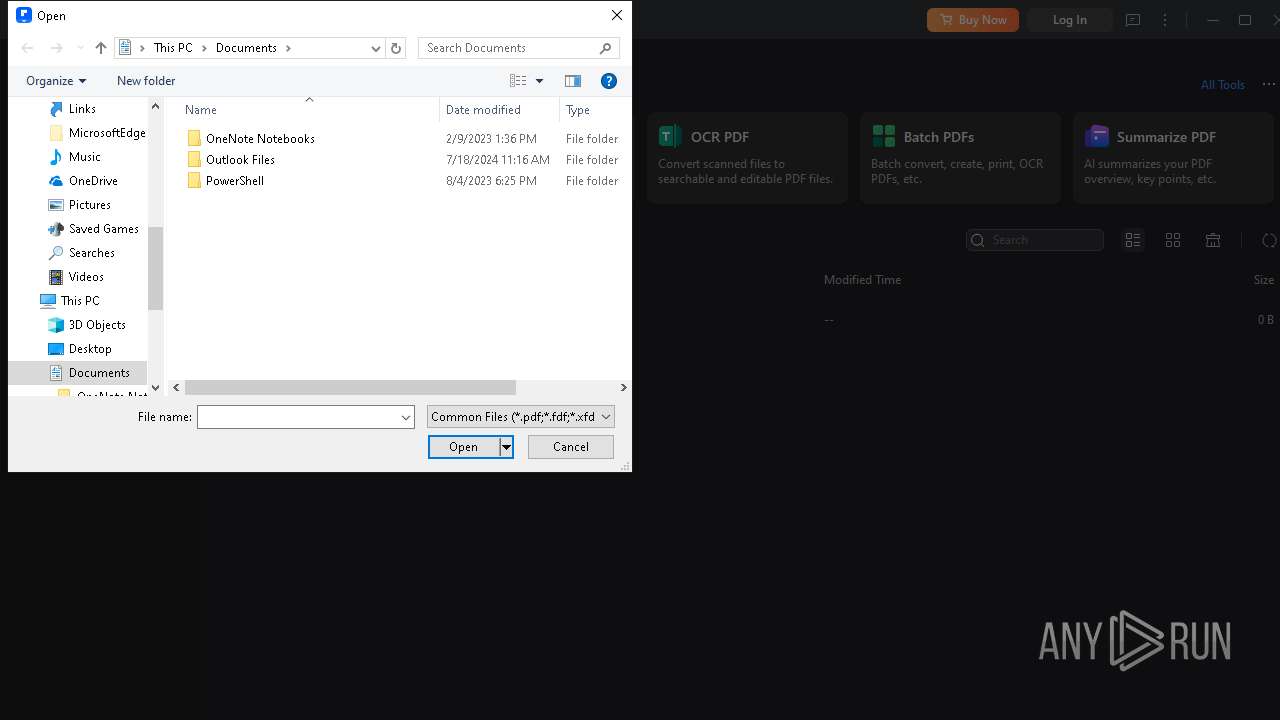Viewport: 1280px width, 720px height.
Task: Open Pictures in the navigation tree
Action: point(89,205)
